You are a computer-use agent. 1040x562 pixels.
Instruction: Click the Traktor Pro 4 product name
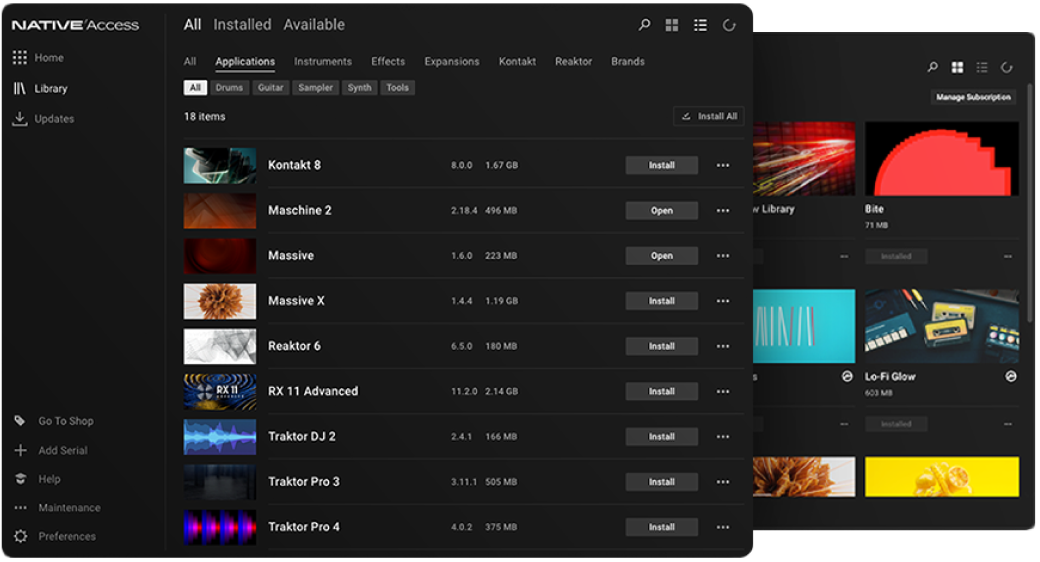point(304,527)
